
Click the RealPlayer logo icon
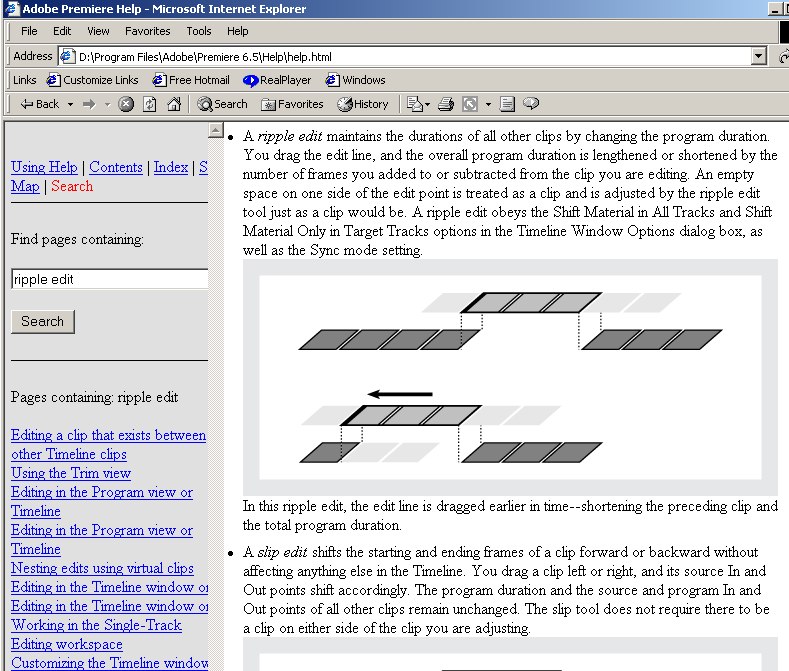[250, 81]
